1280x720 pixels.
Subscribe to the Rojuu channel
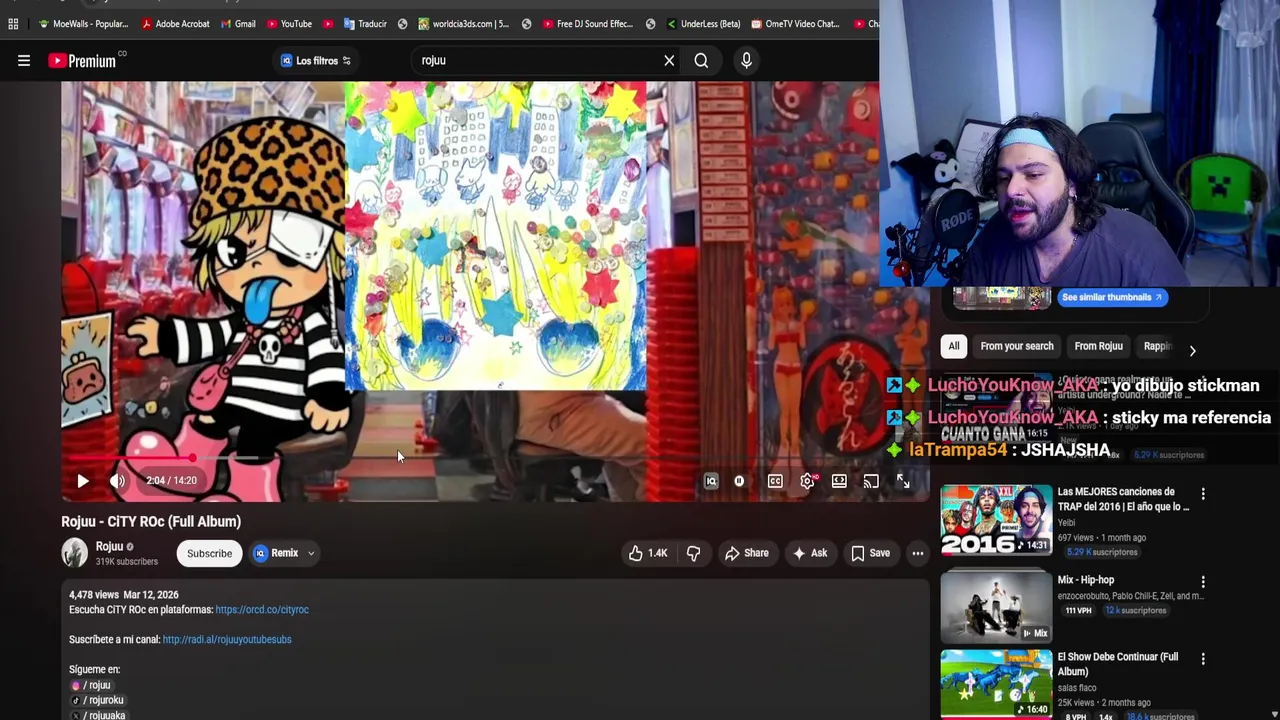point(209,553)
